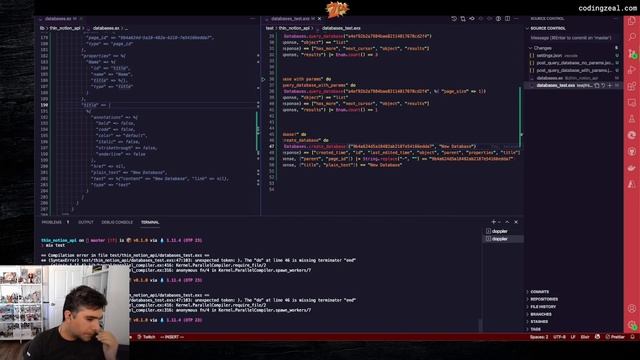Image resolution: width=640 pixels, height=360 pixels.
Task: Switch to the OUTPUT panel tab
Action: (86, 222)
